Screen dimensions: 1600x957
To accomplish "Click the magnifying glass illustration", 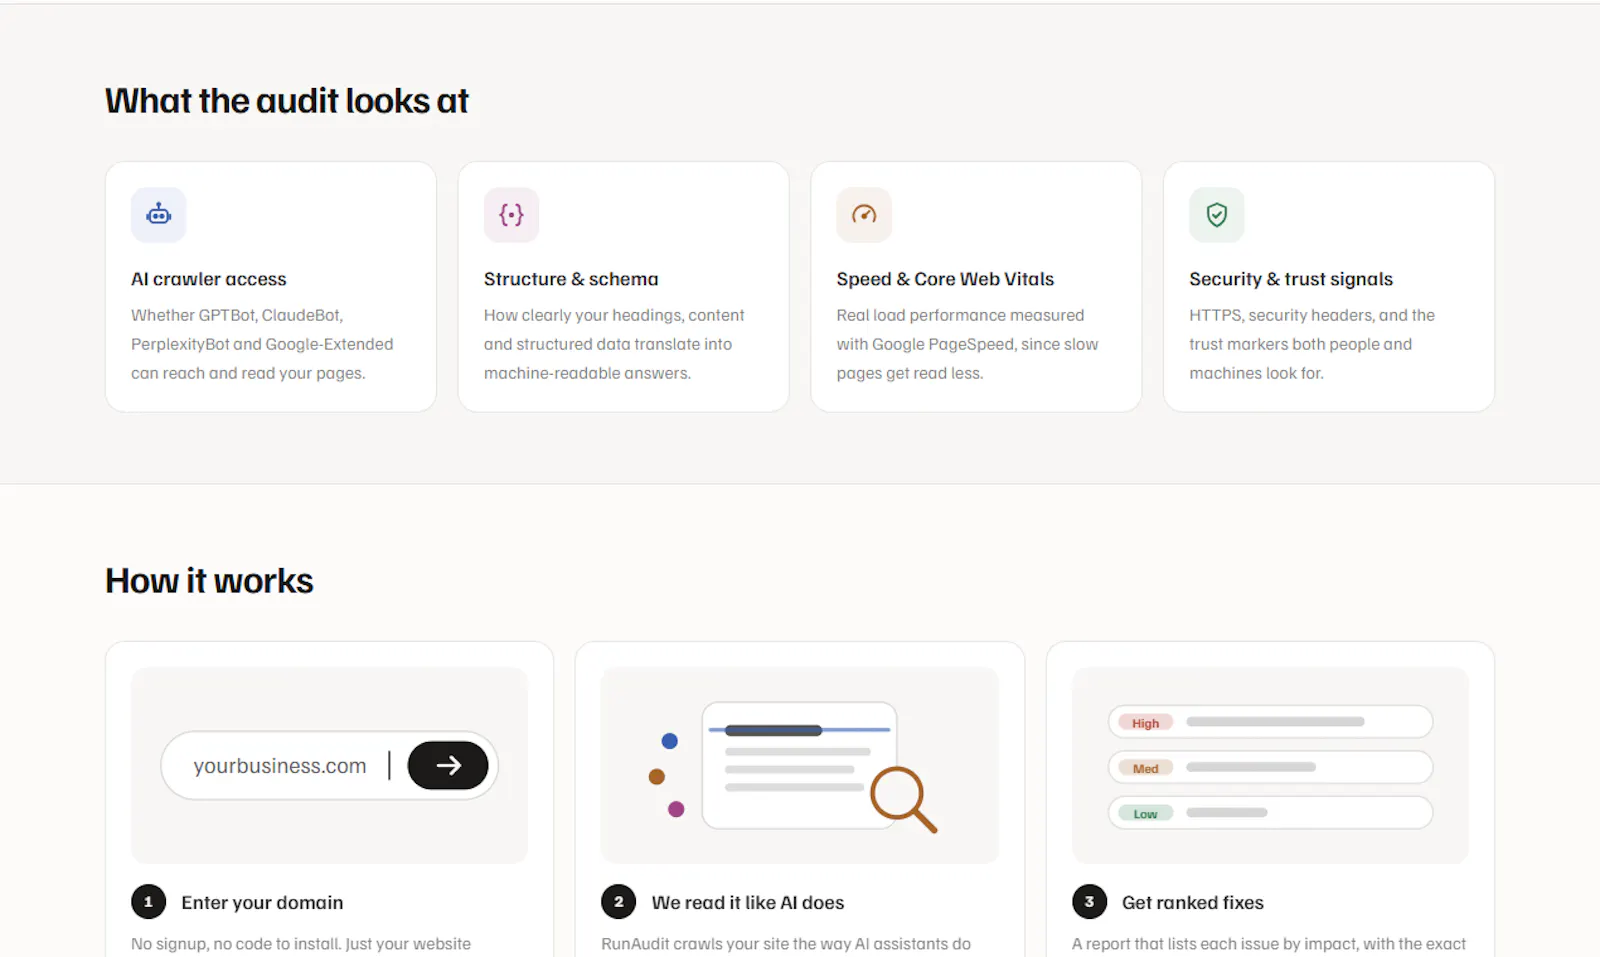I will click(903, 799).
